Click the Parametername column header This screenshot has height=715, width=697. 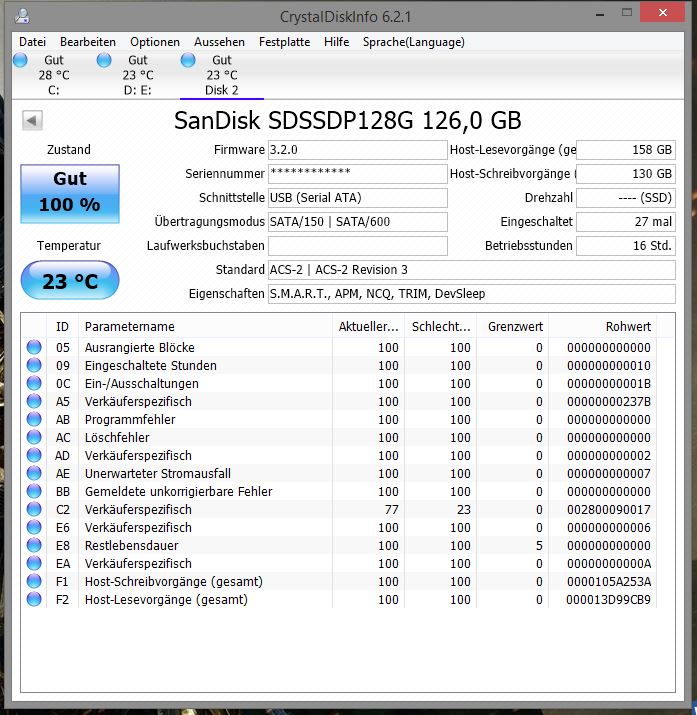[x=206, y=326]
